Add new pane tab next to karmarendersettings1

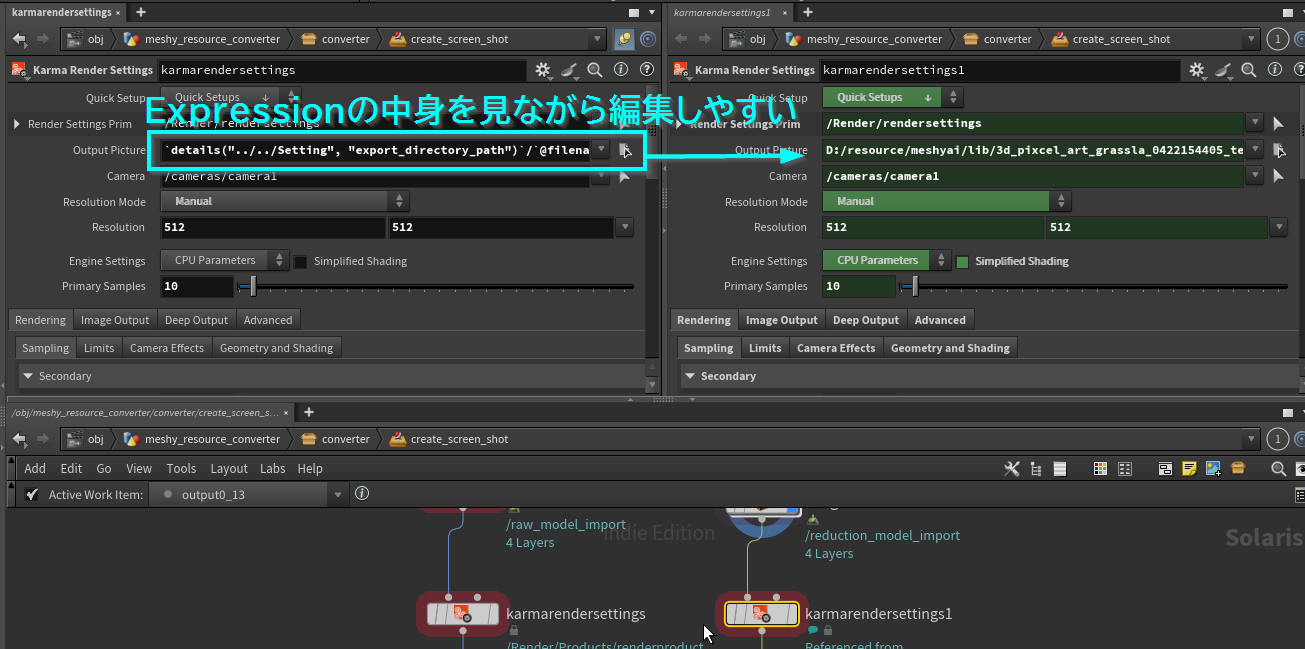point(808,12)
